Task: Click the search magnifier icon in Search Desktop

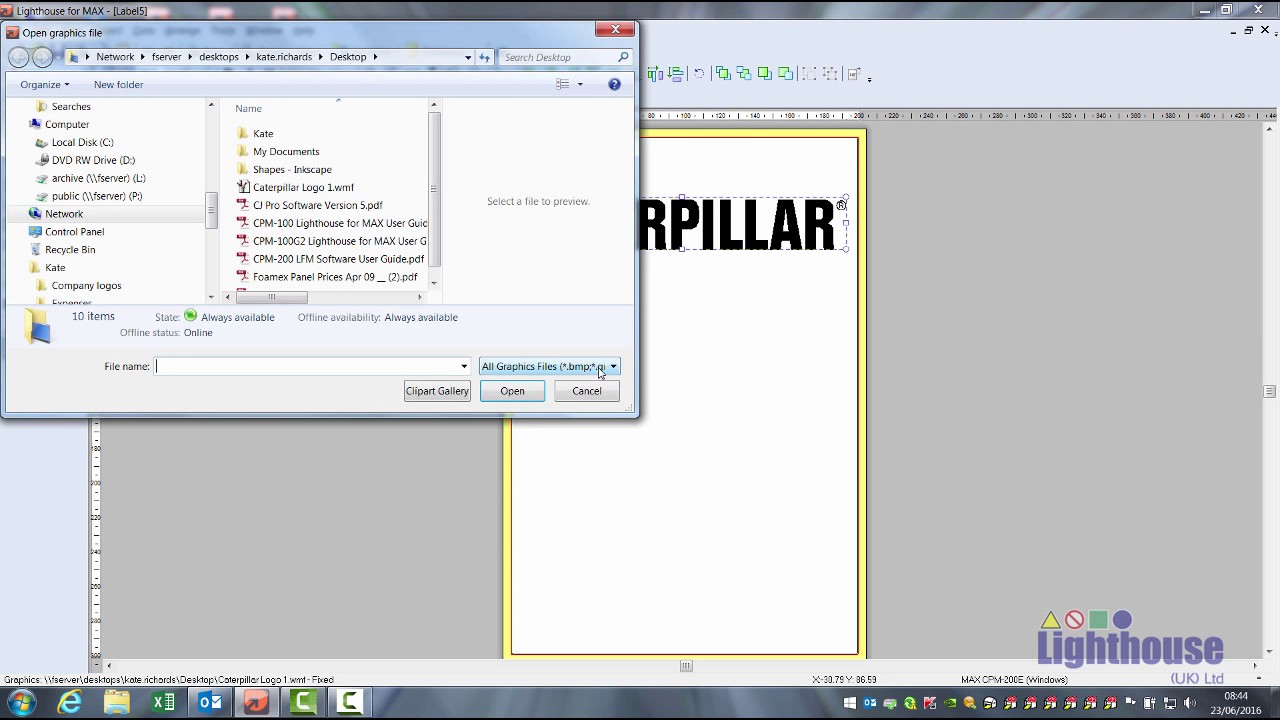Action: coord(623,57)
